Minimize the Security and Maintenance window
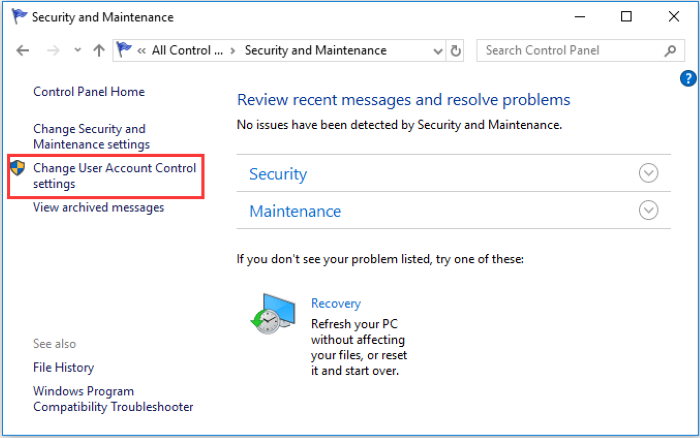The image size is (700, 438). pos(580,17)
